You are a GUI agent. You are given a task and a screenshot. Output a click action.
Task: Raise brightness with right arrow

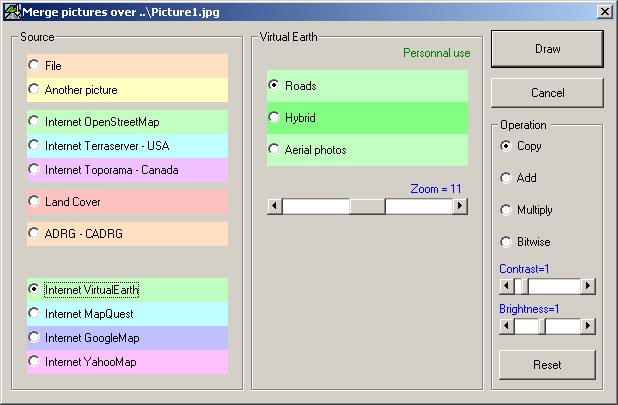pyautogui.click(x=588, y=326)
